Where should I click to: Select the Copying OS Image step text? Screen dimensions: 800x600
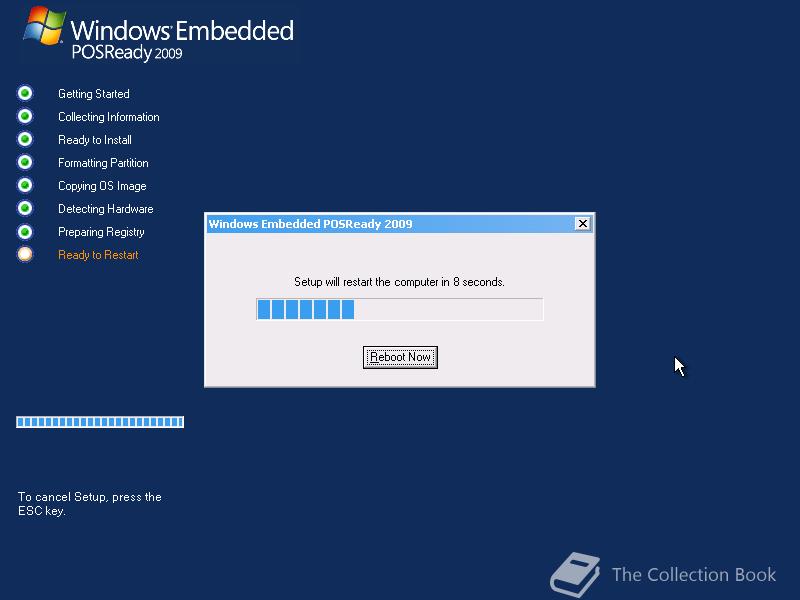click(102, 186)
